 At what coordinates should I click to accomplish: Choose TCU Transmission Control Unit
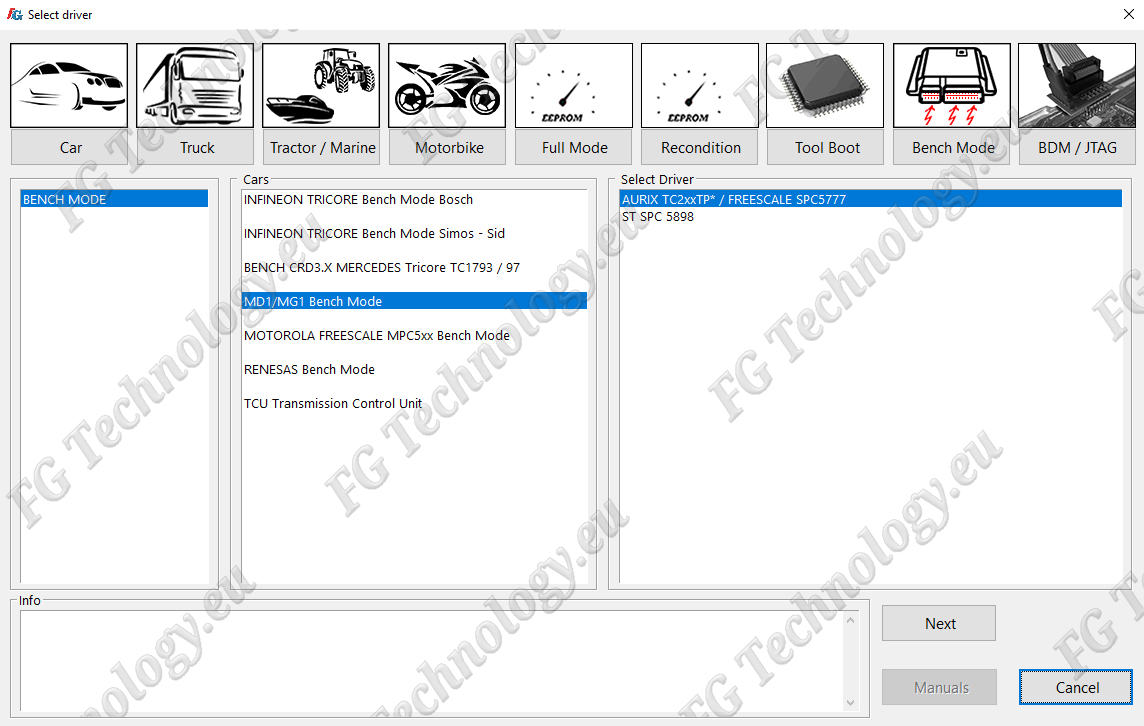coord(333,404)
